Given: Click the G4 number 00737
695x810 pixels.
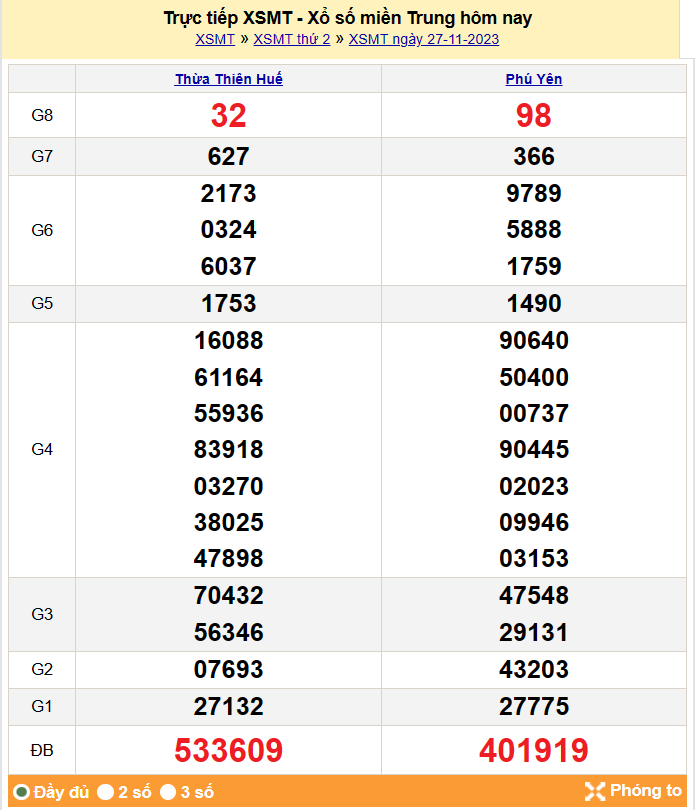Looking at the screenshot, I should pyautogui.click(x=534, y=414).
